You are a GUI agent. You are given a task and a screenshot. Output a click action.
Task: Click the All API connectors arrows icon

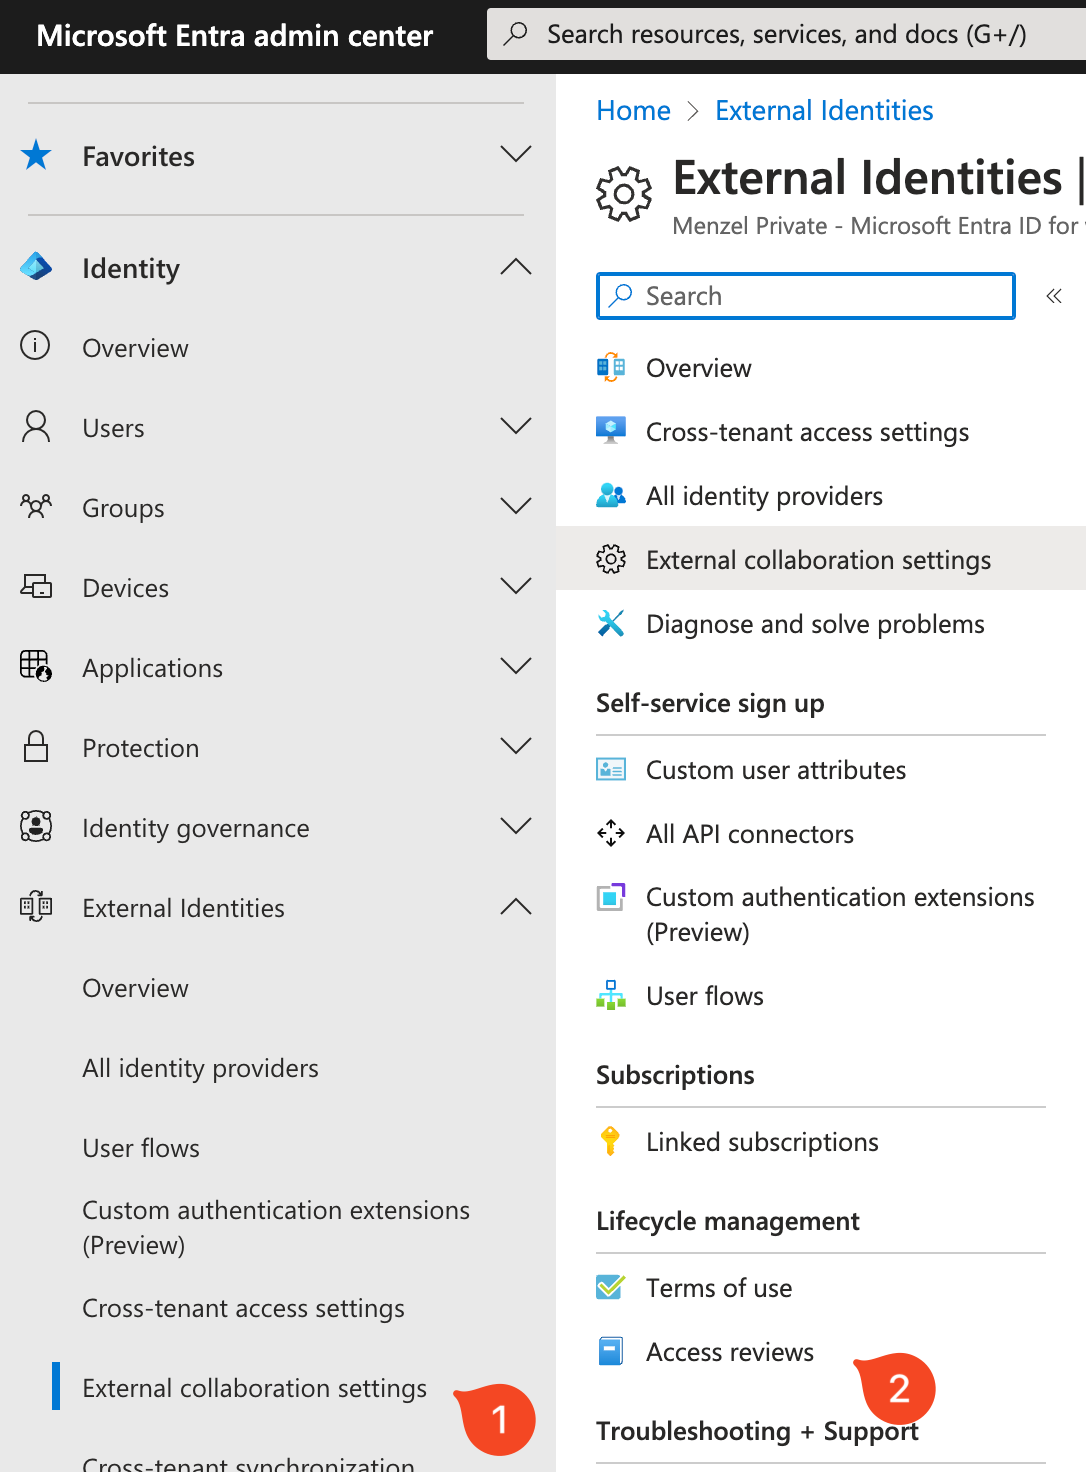[x=610, y=833]
